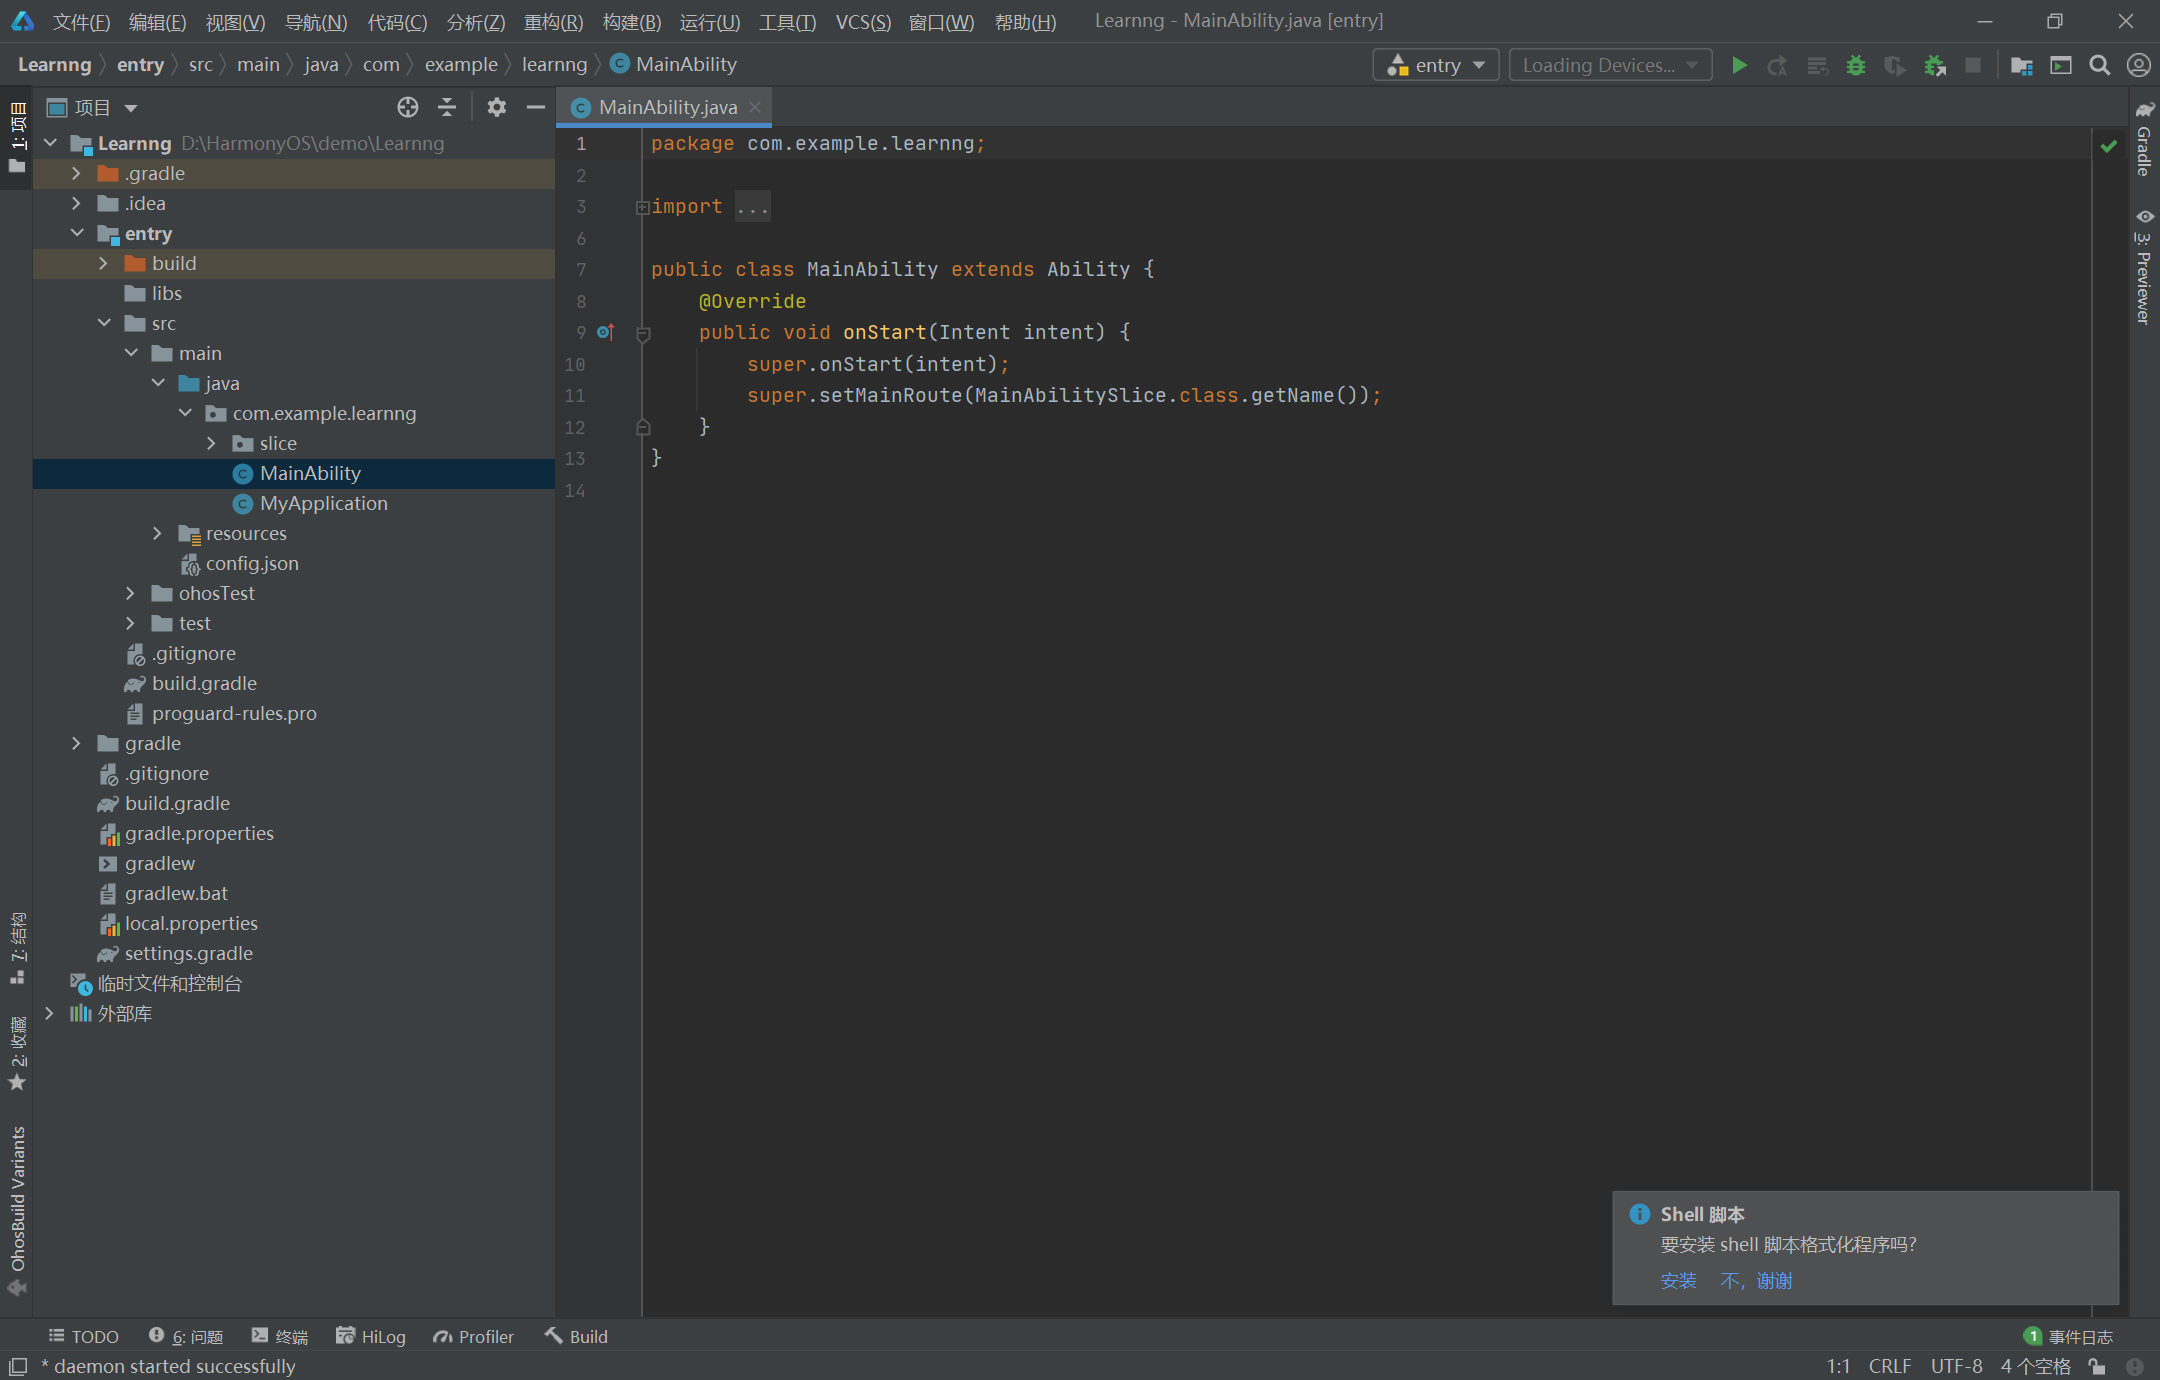Open the Loading Devices dropdown

[1610, 65]
